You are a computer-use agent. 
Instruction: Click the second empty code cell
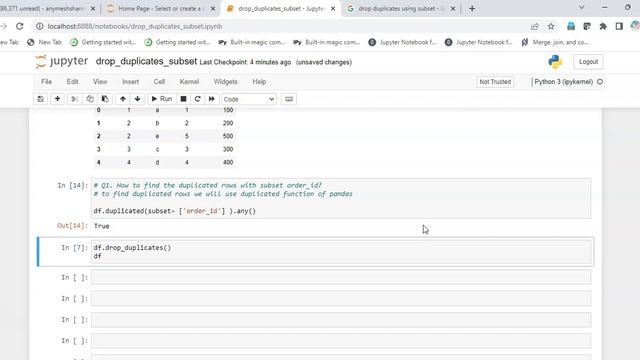point(341,298)
